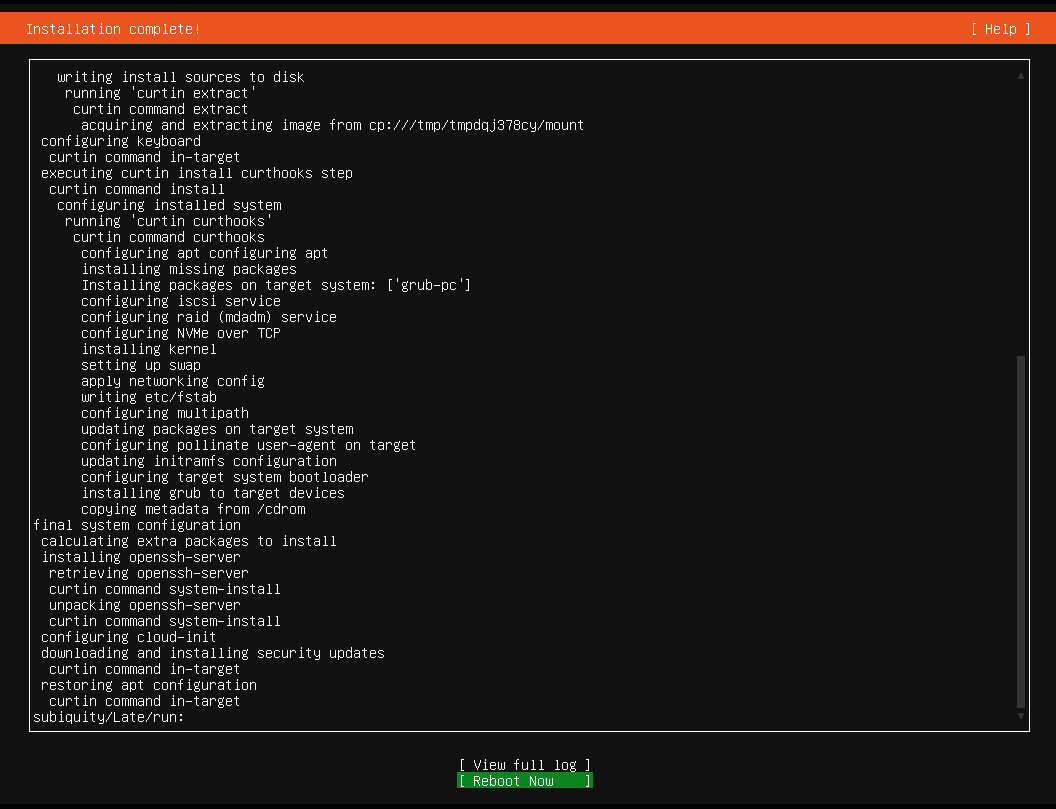Click 'configuring apt configuring apt' line
This screenshot has height=809, width=1056.
(x=205, y=253)
